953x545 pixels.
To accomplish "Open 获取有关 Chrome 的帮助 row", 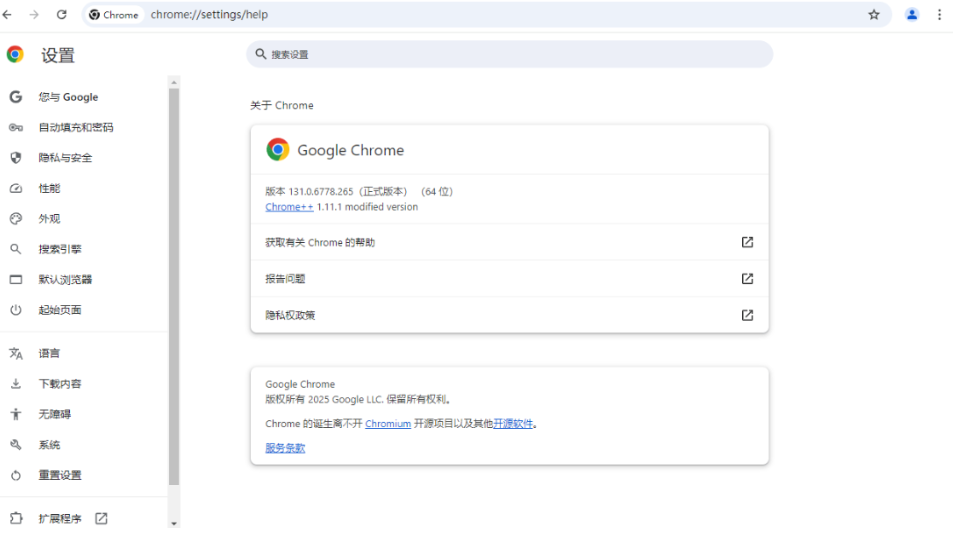I will coord(509,242).
